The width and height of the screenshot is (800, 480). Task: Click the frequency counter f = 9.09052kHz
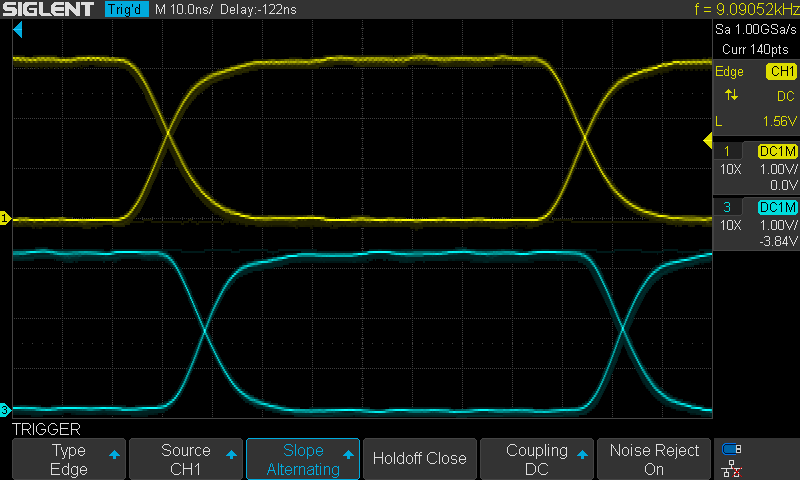tap(746, 9)
